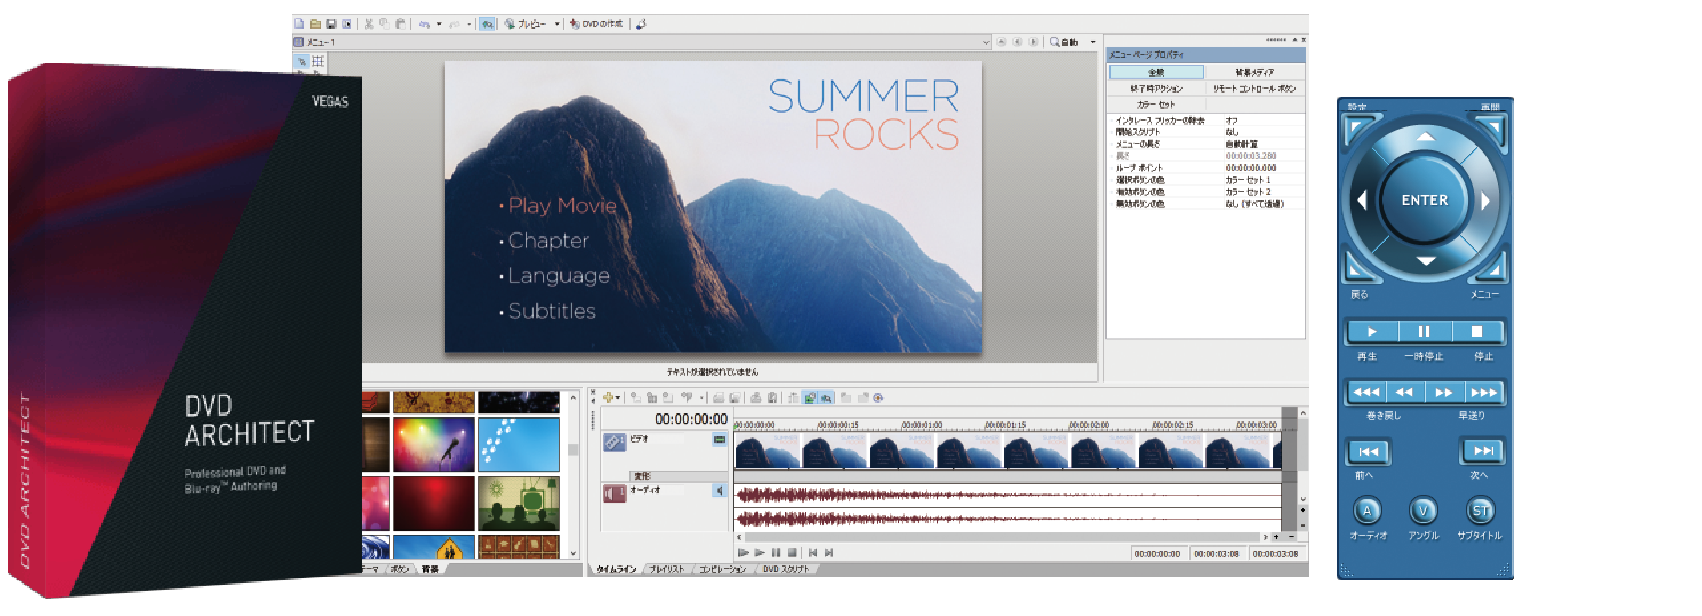
Task: Switch to the プレイリスト tab
Action: (667, 569)
